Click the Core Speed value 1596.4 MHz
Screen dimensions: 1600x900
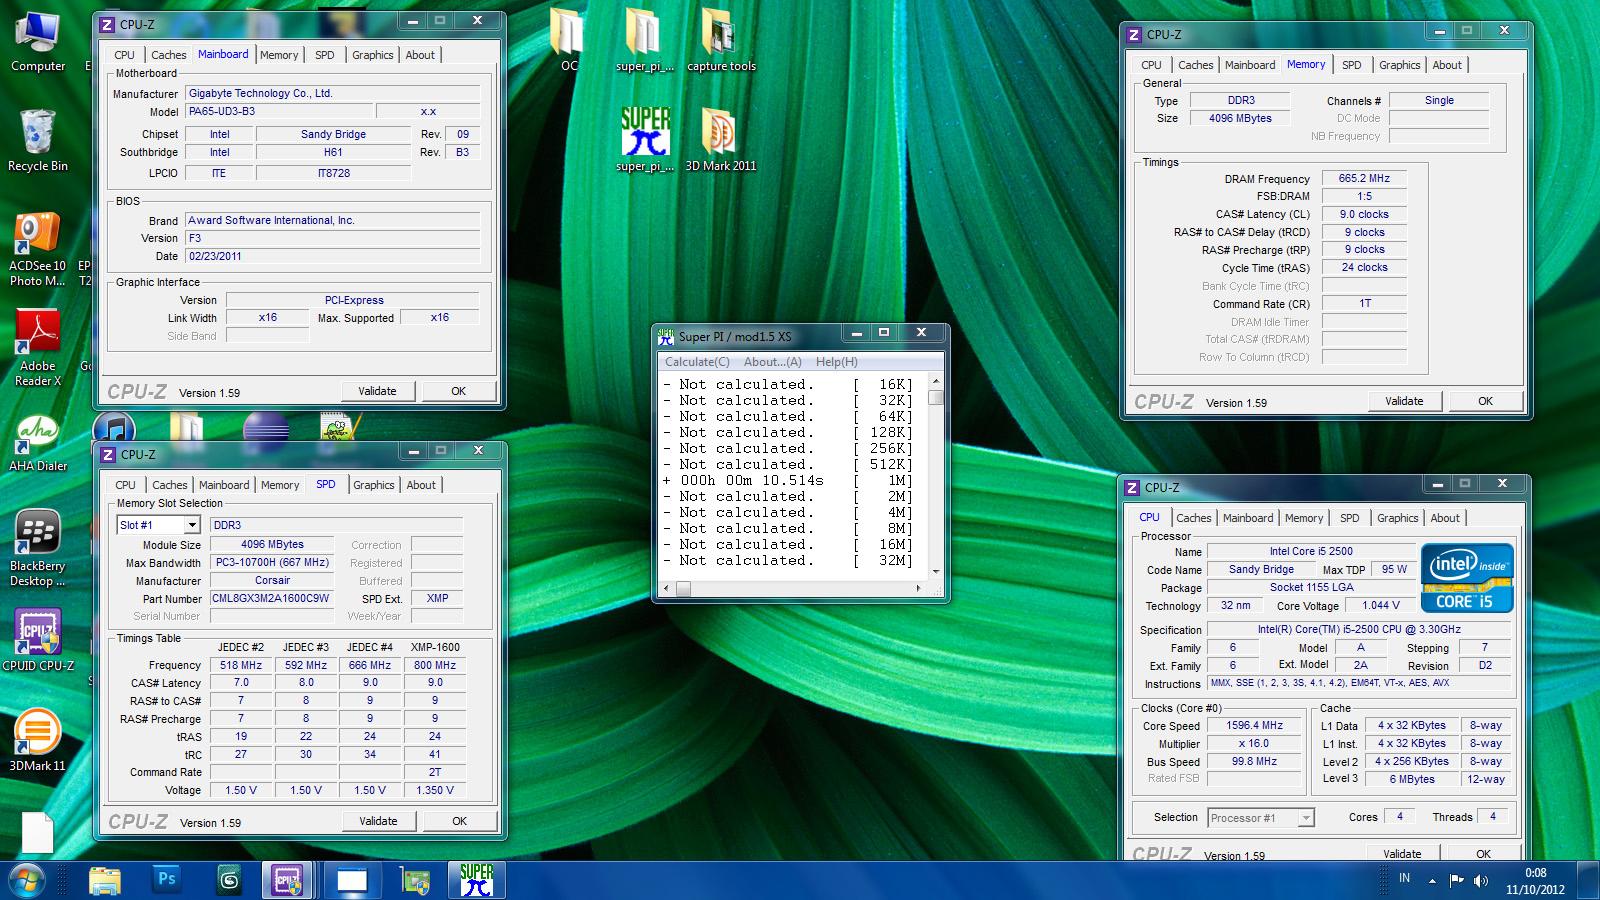point(1255,726)
